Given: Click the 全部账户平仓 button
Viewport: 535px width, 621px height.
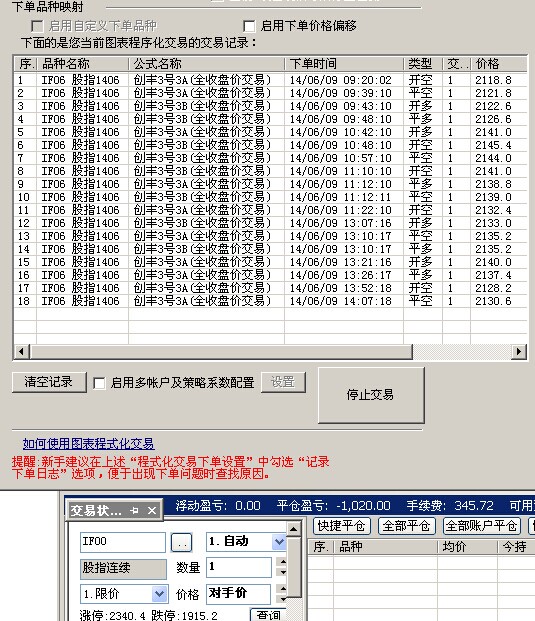Looking at the screenshot, I should tap(482, 526).
